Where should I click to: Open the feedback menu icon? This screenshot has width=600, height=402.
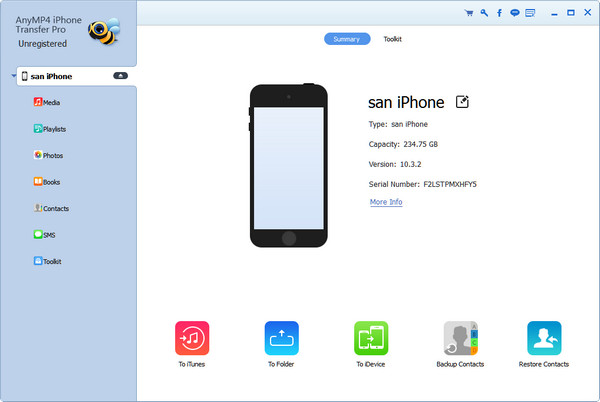click(530, 13)
